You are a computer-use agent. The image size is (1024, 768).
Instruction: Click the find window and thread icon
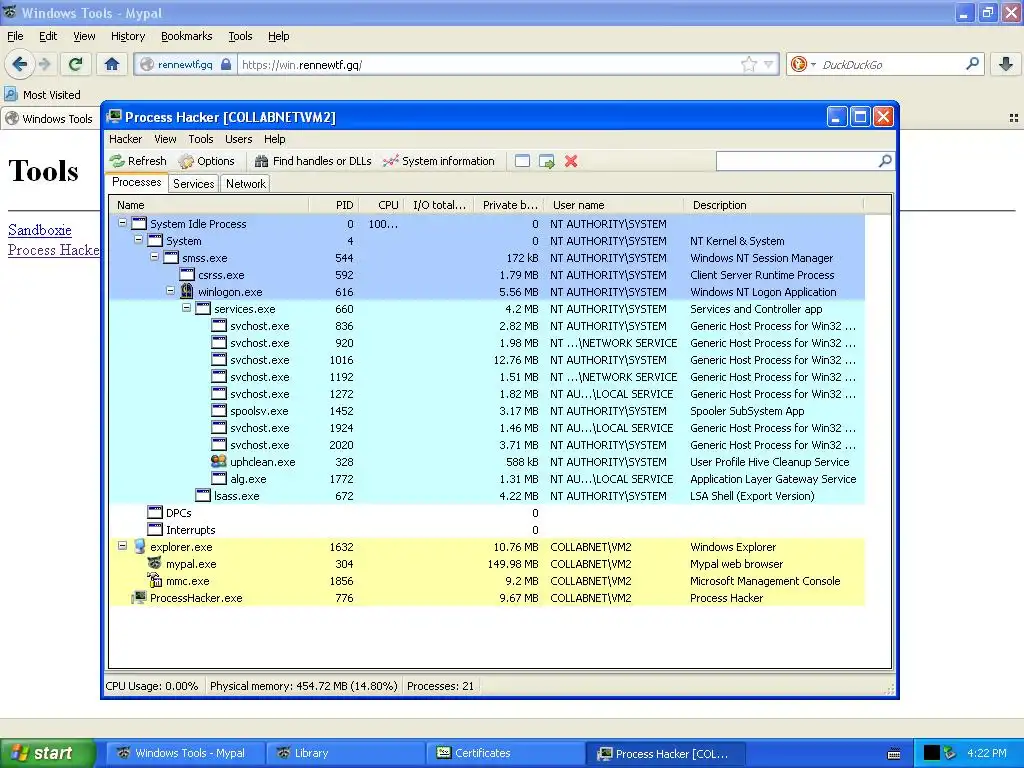[547, 161]
